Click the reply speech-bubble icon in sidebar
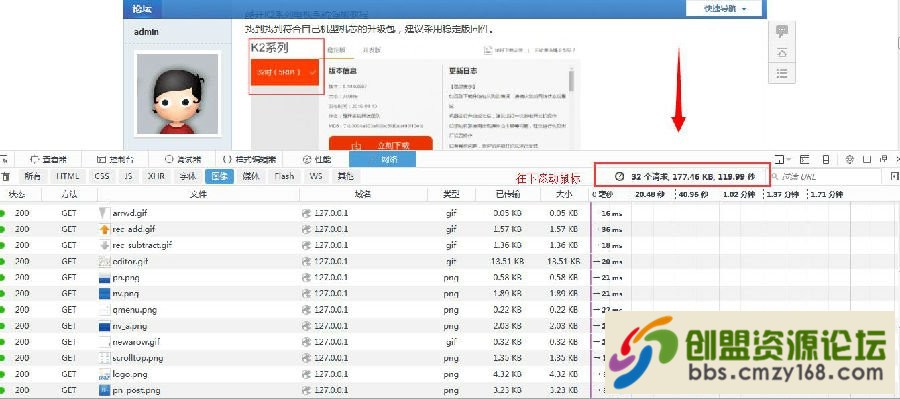The width and height of the screenshot is (900, 399). pos(781,31)
